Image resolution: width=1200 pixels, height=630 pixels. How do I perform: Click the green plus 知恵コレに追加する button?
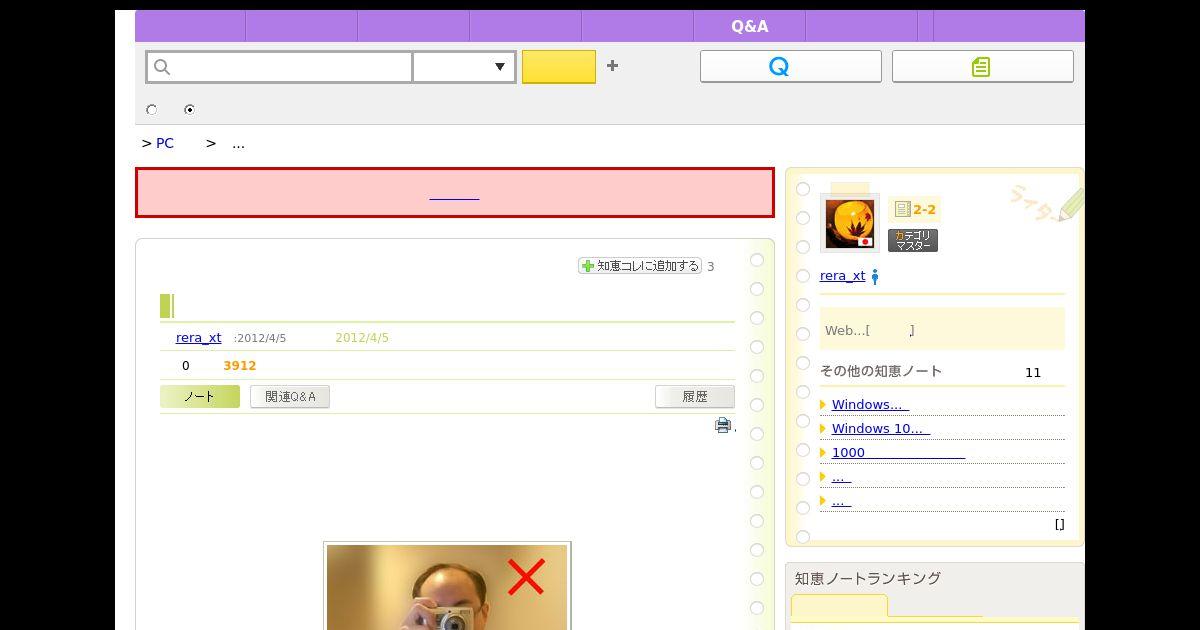coord(639,266)
